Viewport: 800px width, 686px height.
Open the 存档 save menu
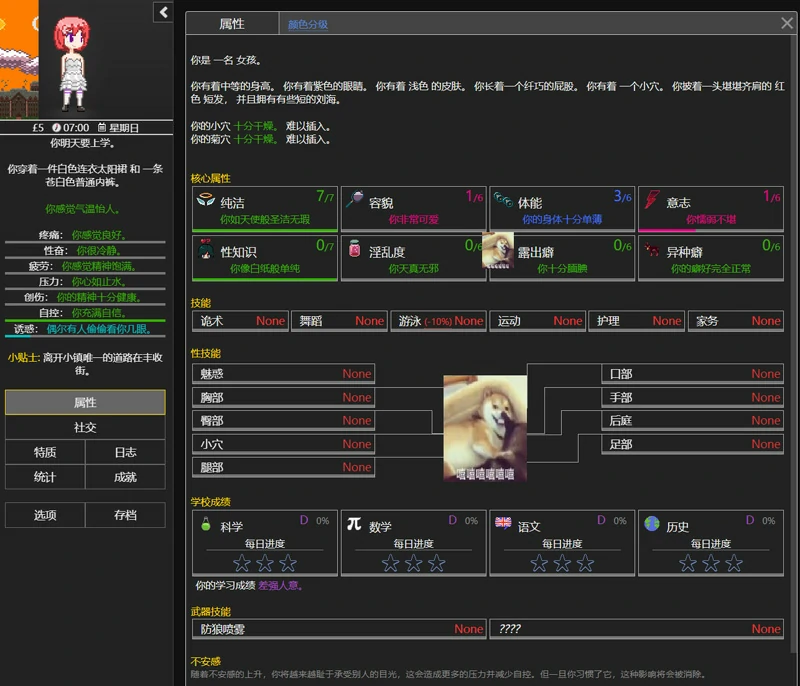click(x=126, y=514)
